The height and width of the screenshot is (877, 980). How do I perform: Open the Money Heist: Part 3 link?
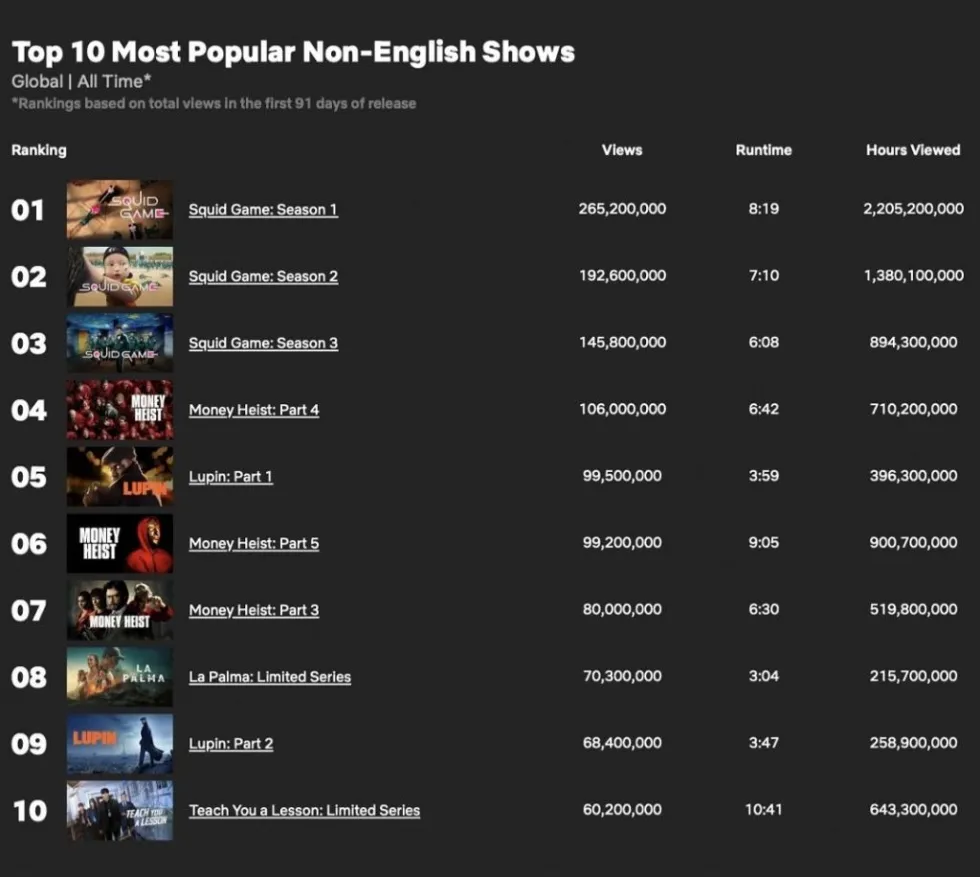(x=254, y=611)
